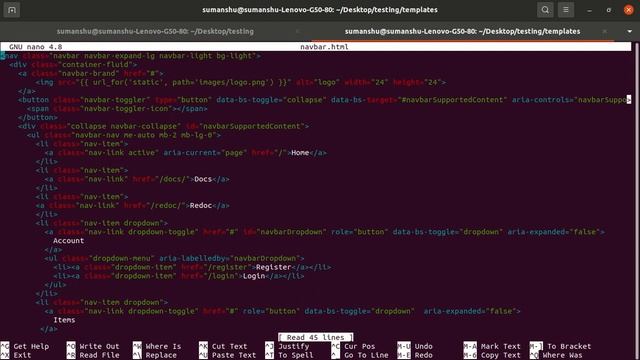Place cursor on 'Home' link text
The image size is (640, 360).
300,153
